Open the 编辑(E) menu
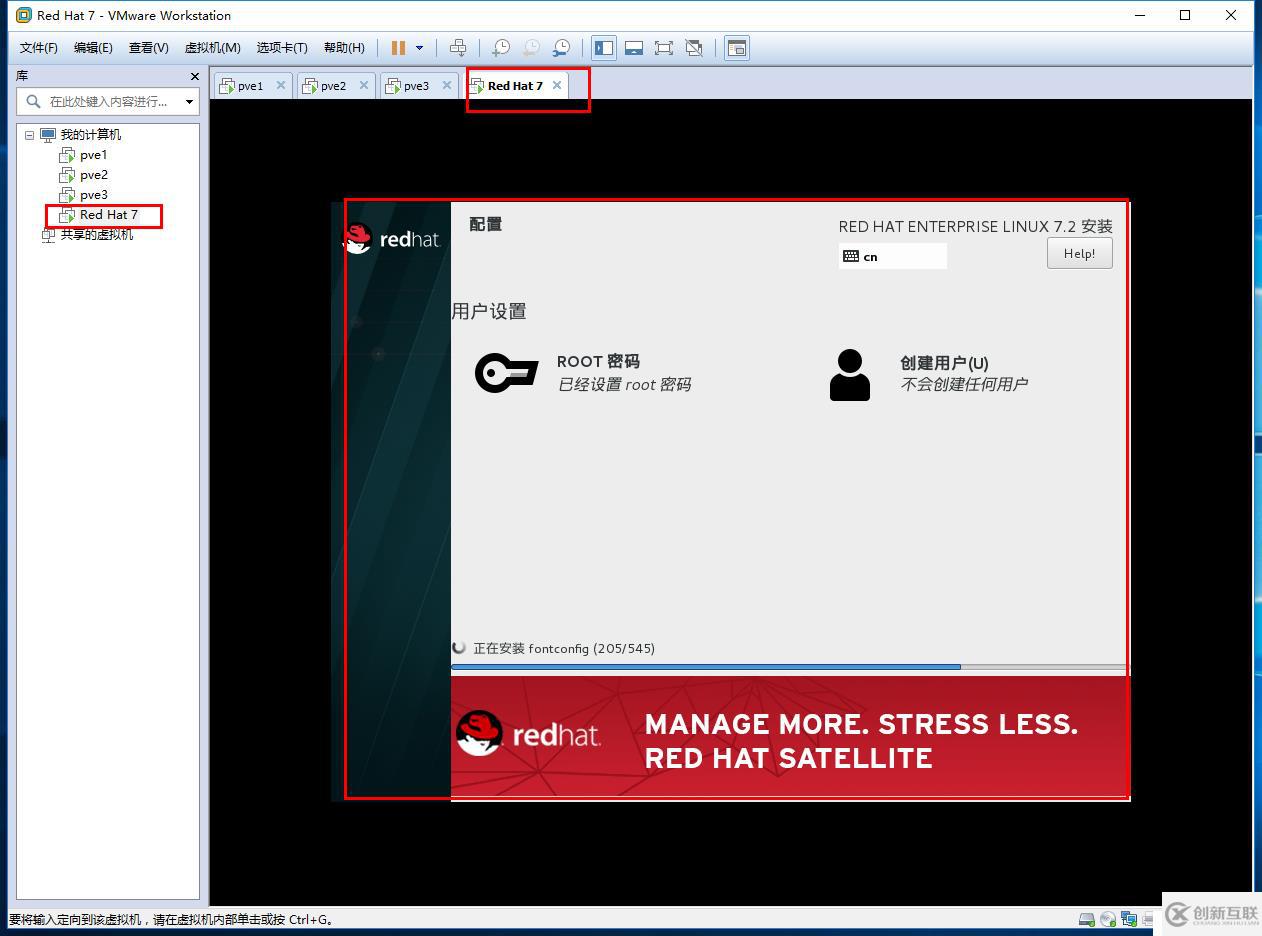Image resolution: width=1262 pixels, height=936 pixels. (93, 48)
